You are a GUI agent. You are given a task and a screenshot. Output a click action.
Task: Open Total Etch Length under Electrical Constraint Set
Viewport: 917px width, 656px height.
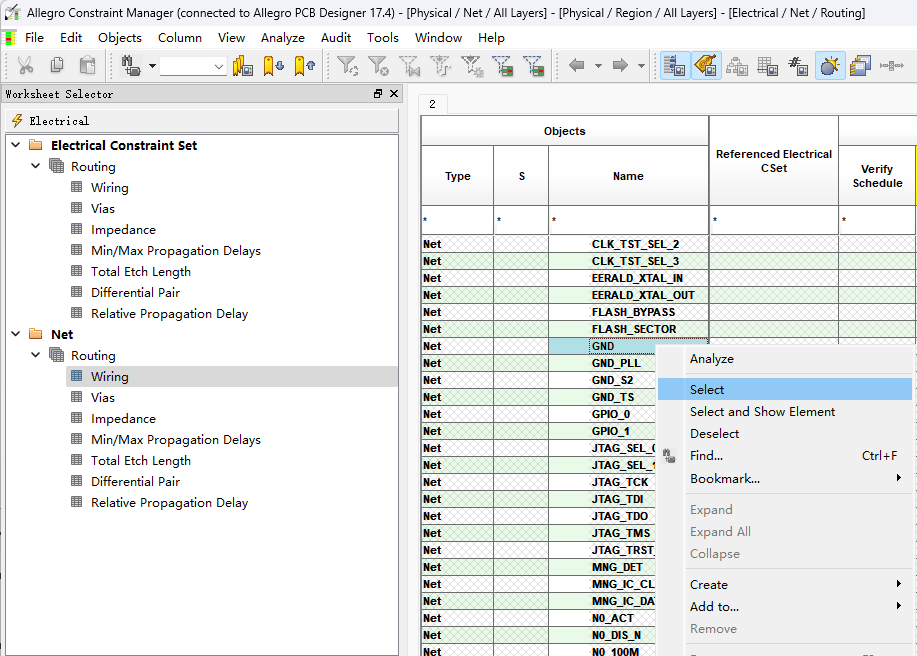tap(140, 272)
